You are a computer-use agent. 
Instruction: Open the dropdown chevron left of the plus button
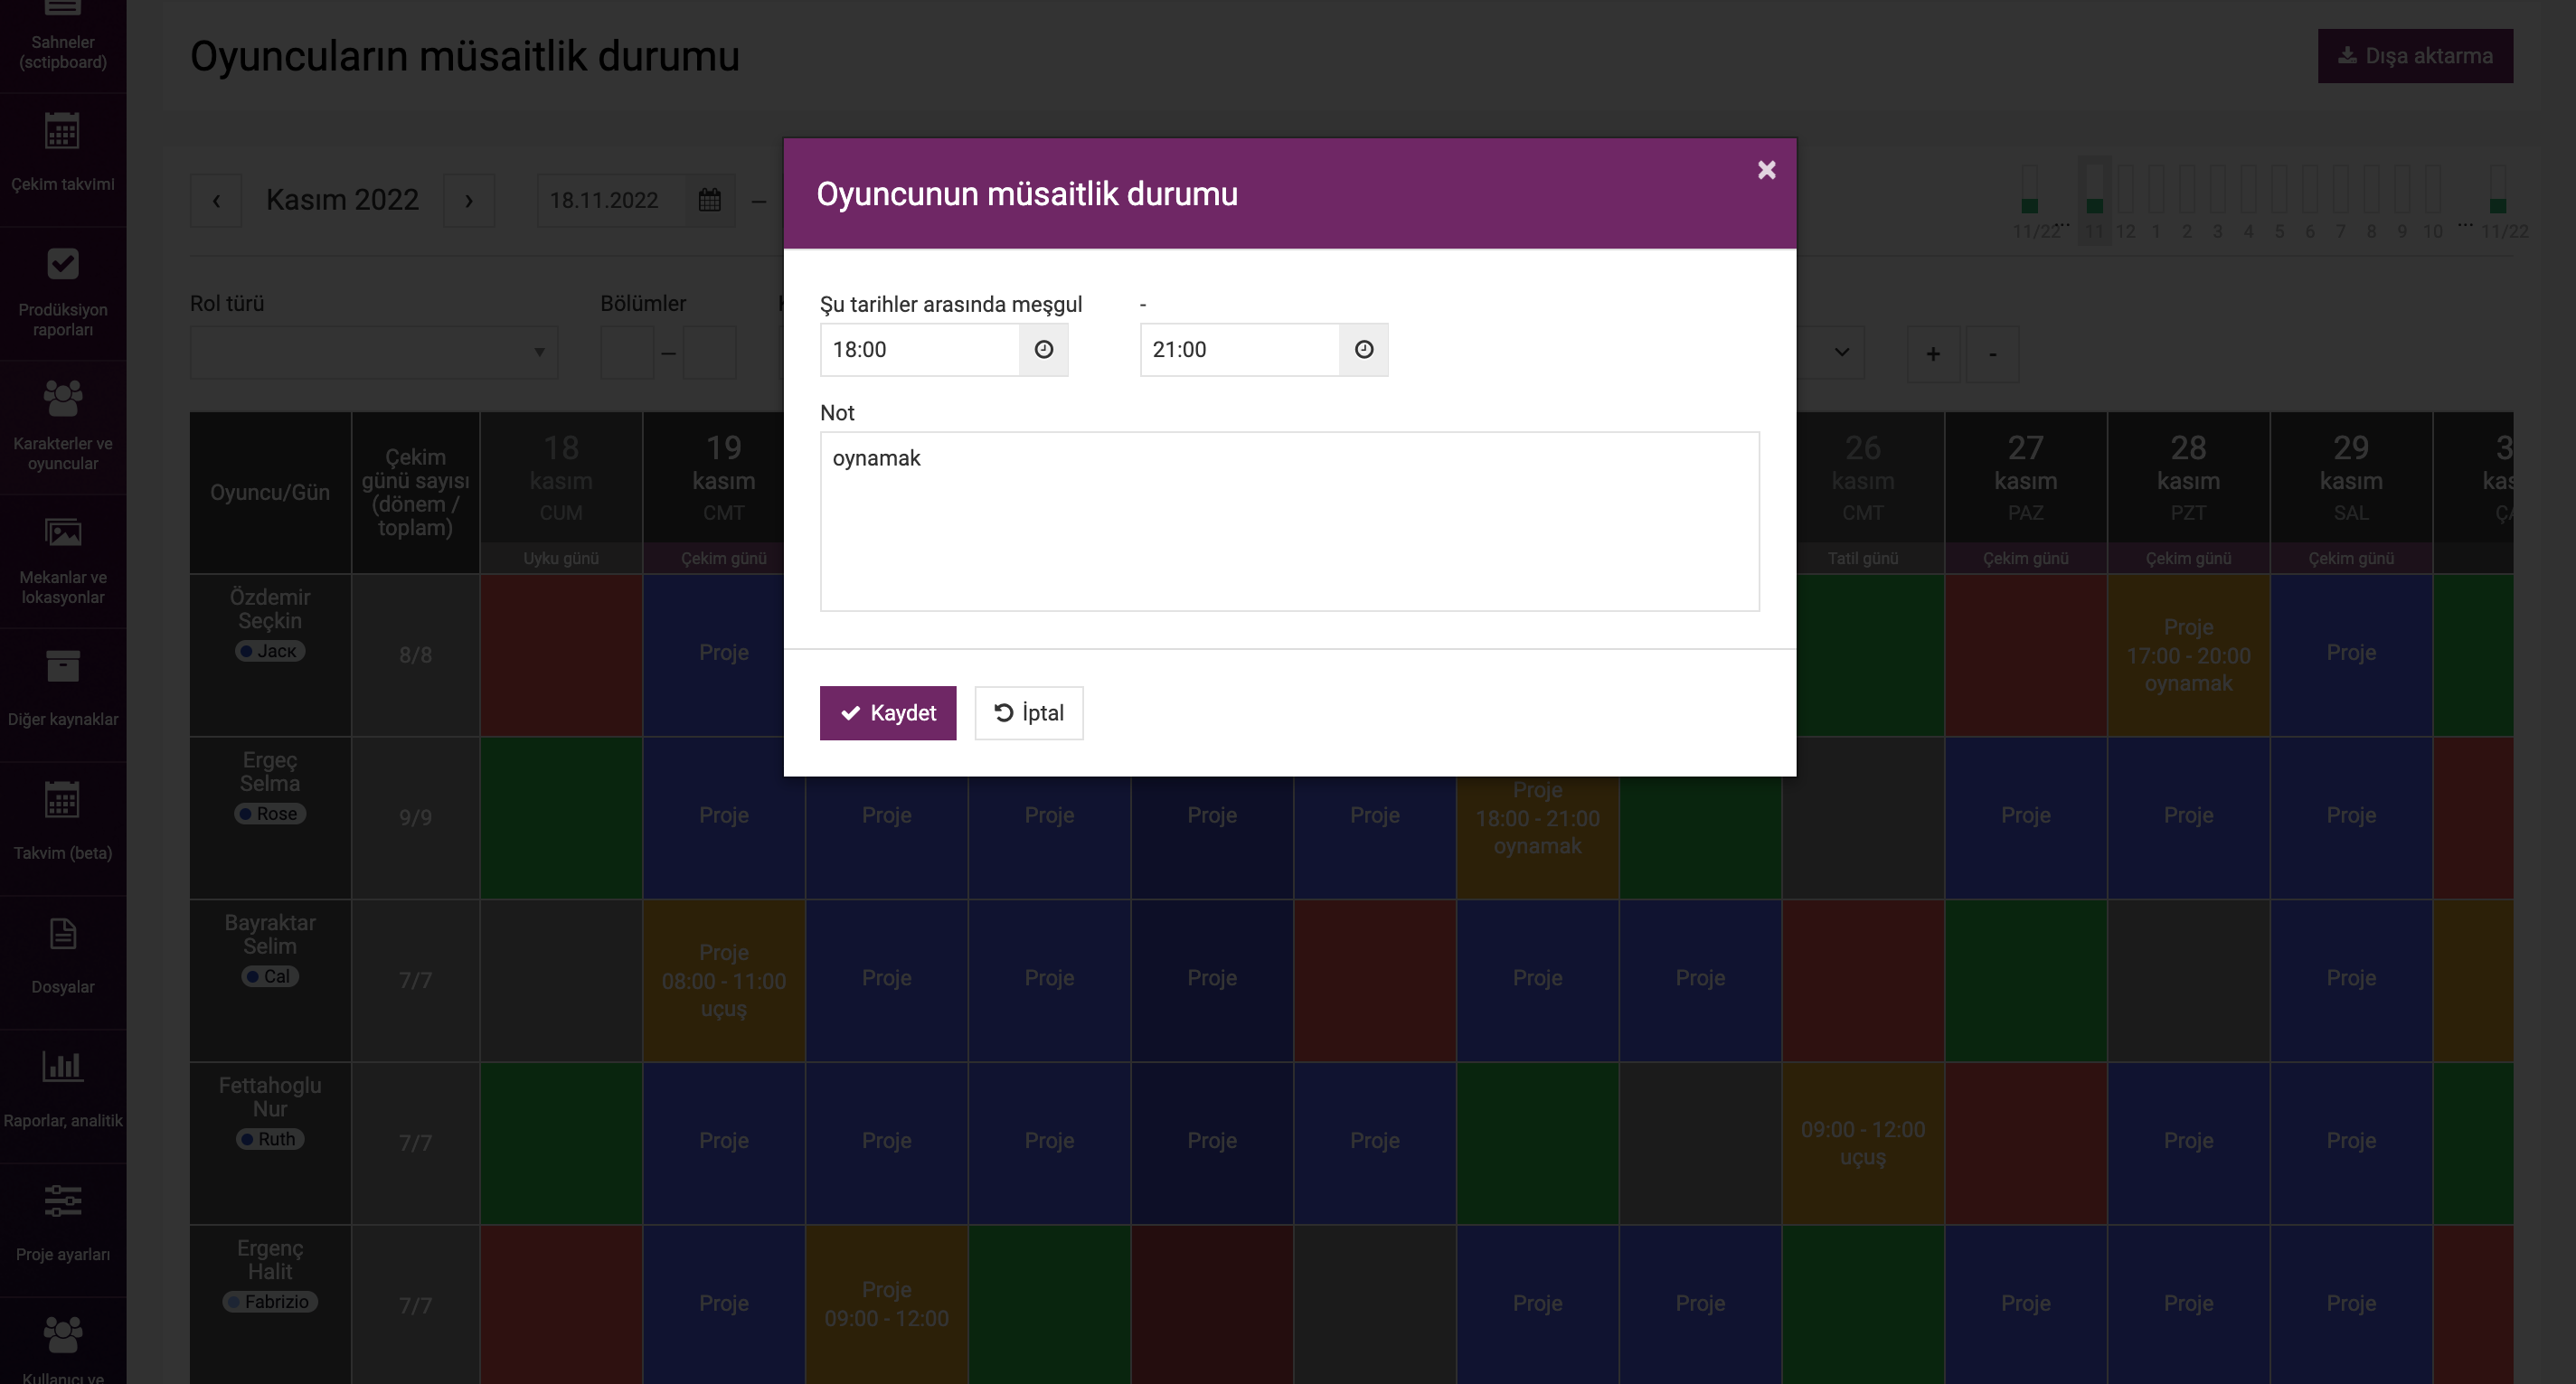(x=1840, y=352)
